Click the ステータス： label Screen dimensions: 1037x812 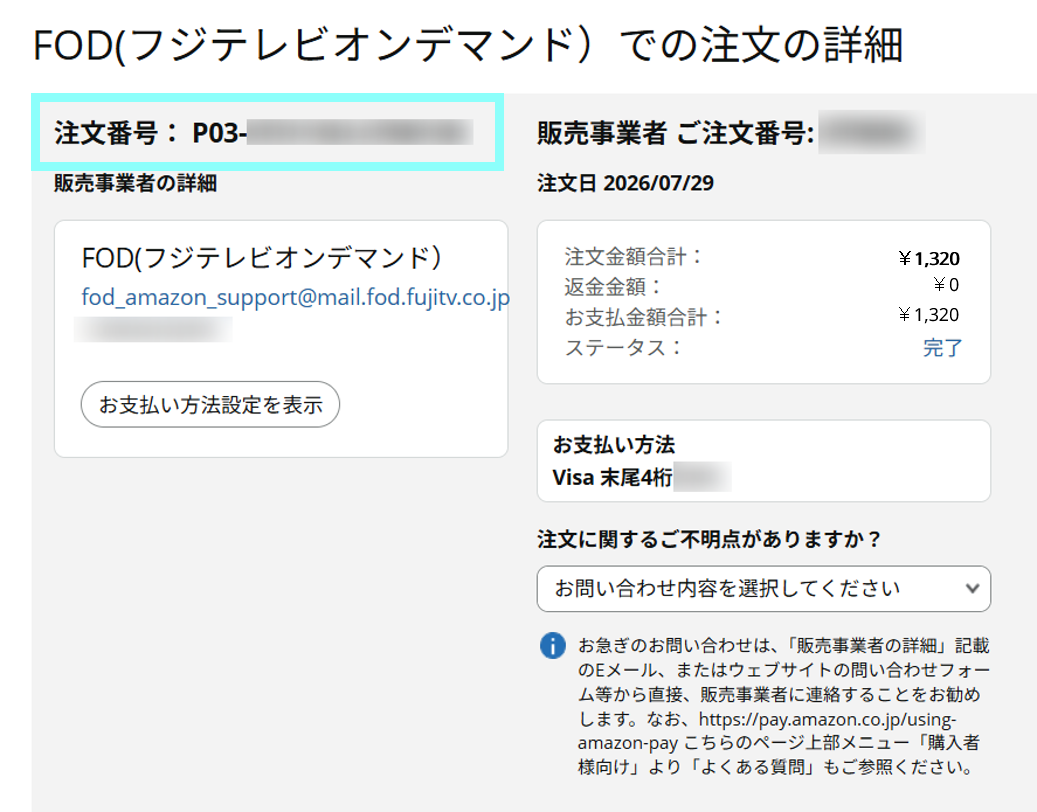coord(623,347)
